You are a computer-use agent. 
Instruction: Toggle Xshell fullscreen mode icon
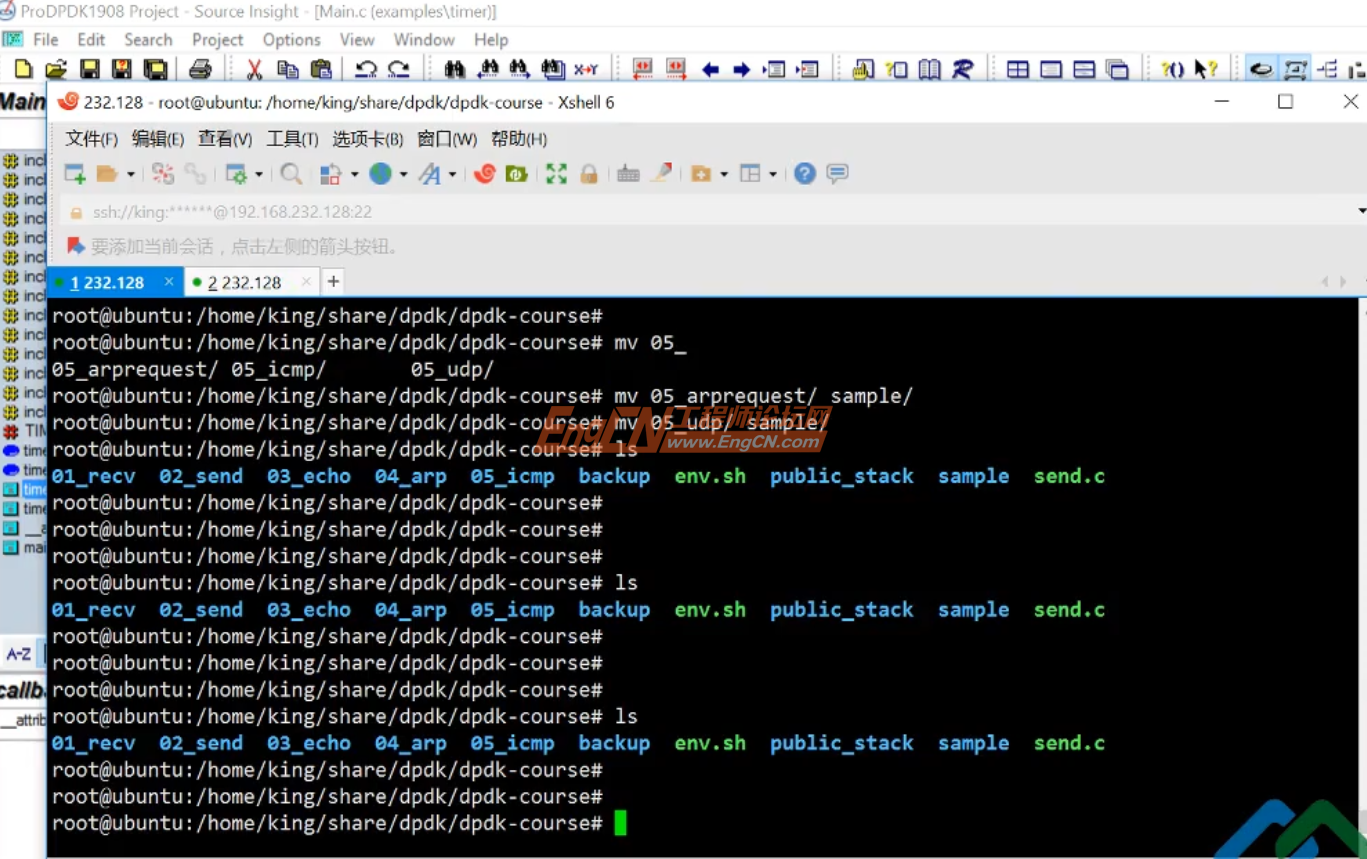(556, 174)
